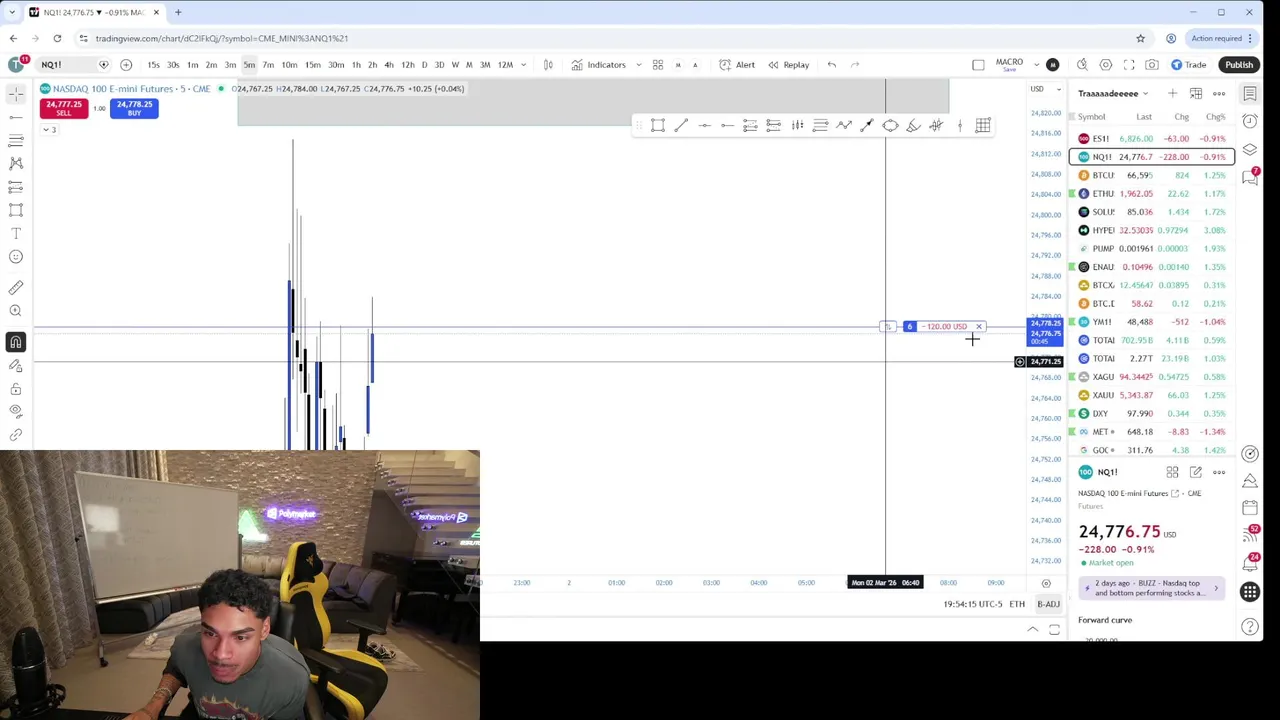This screenshot has height=720, width=1280.
Task: Open advanced view of watchlist
Action: 1196,94
